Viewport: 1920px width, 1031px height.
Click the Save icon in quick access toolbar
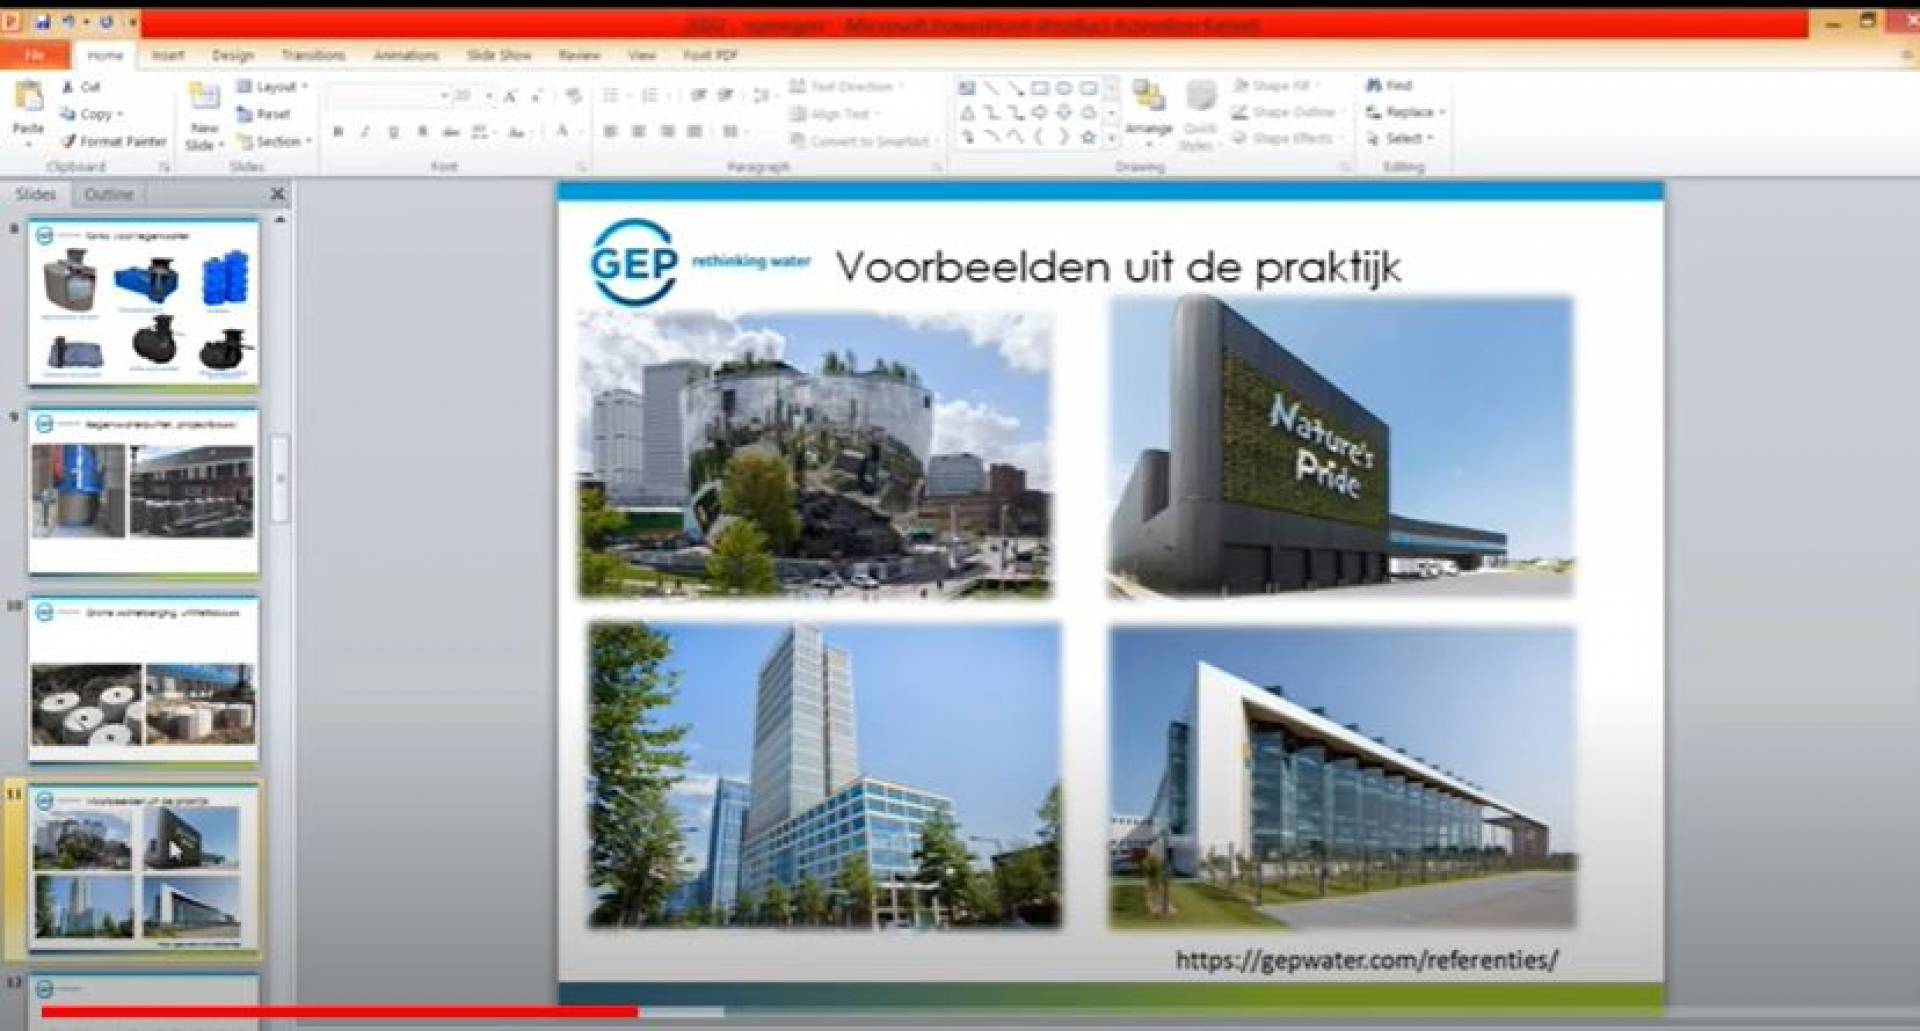click(x=42, y=21)
